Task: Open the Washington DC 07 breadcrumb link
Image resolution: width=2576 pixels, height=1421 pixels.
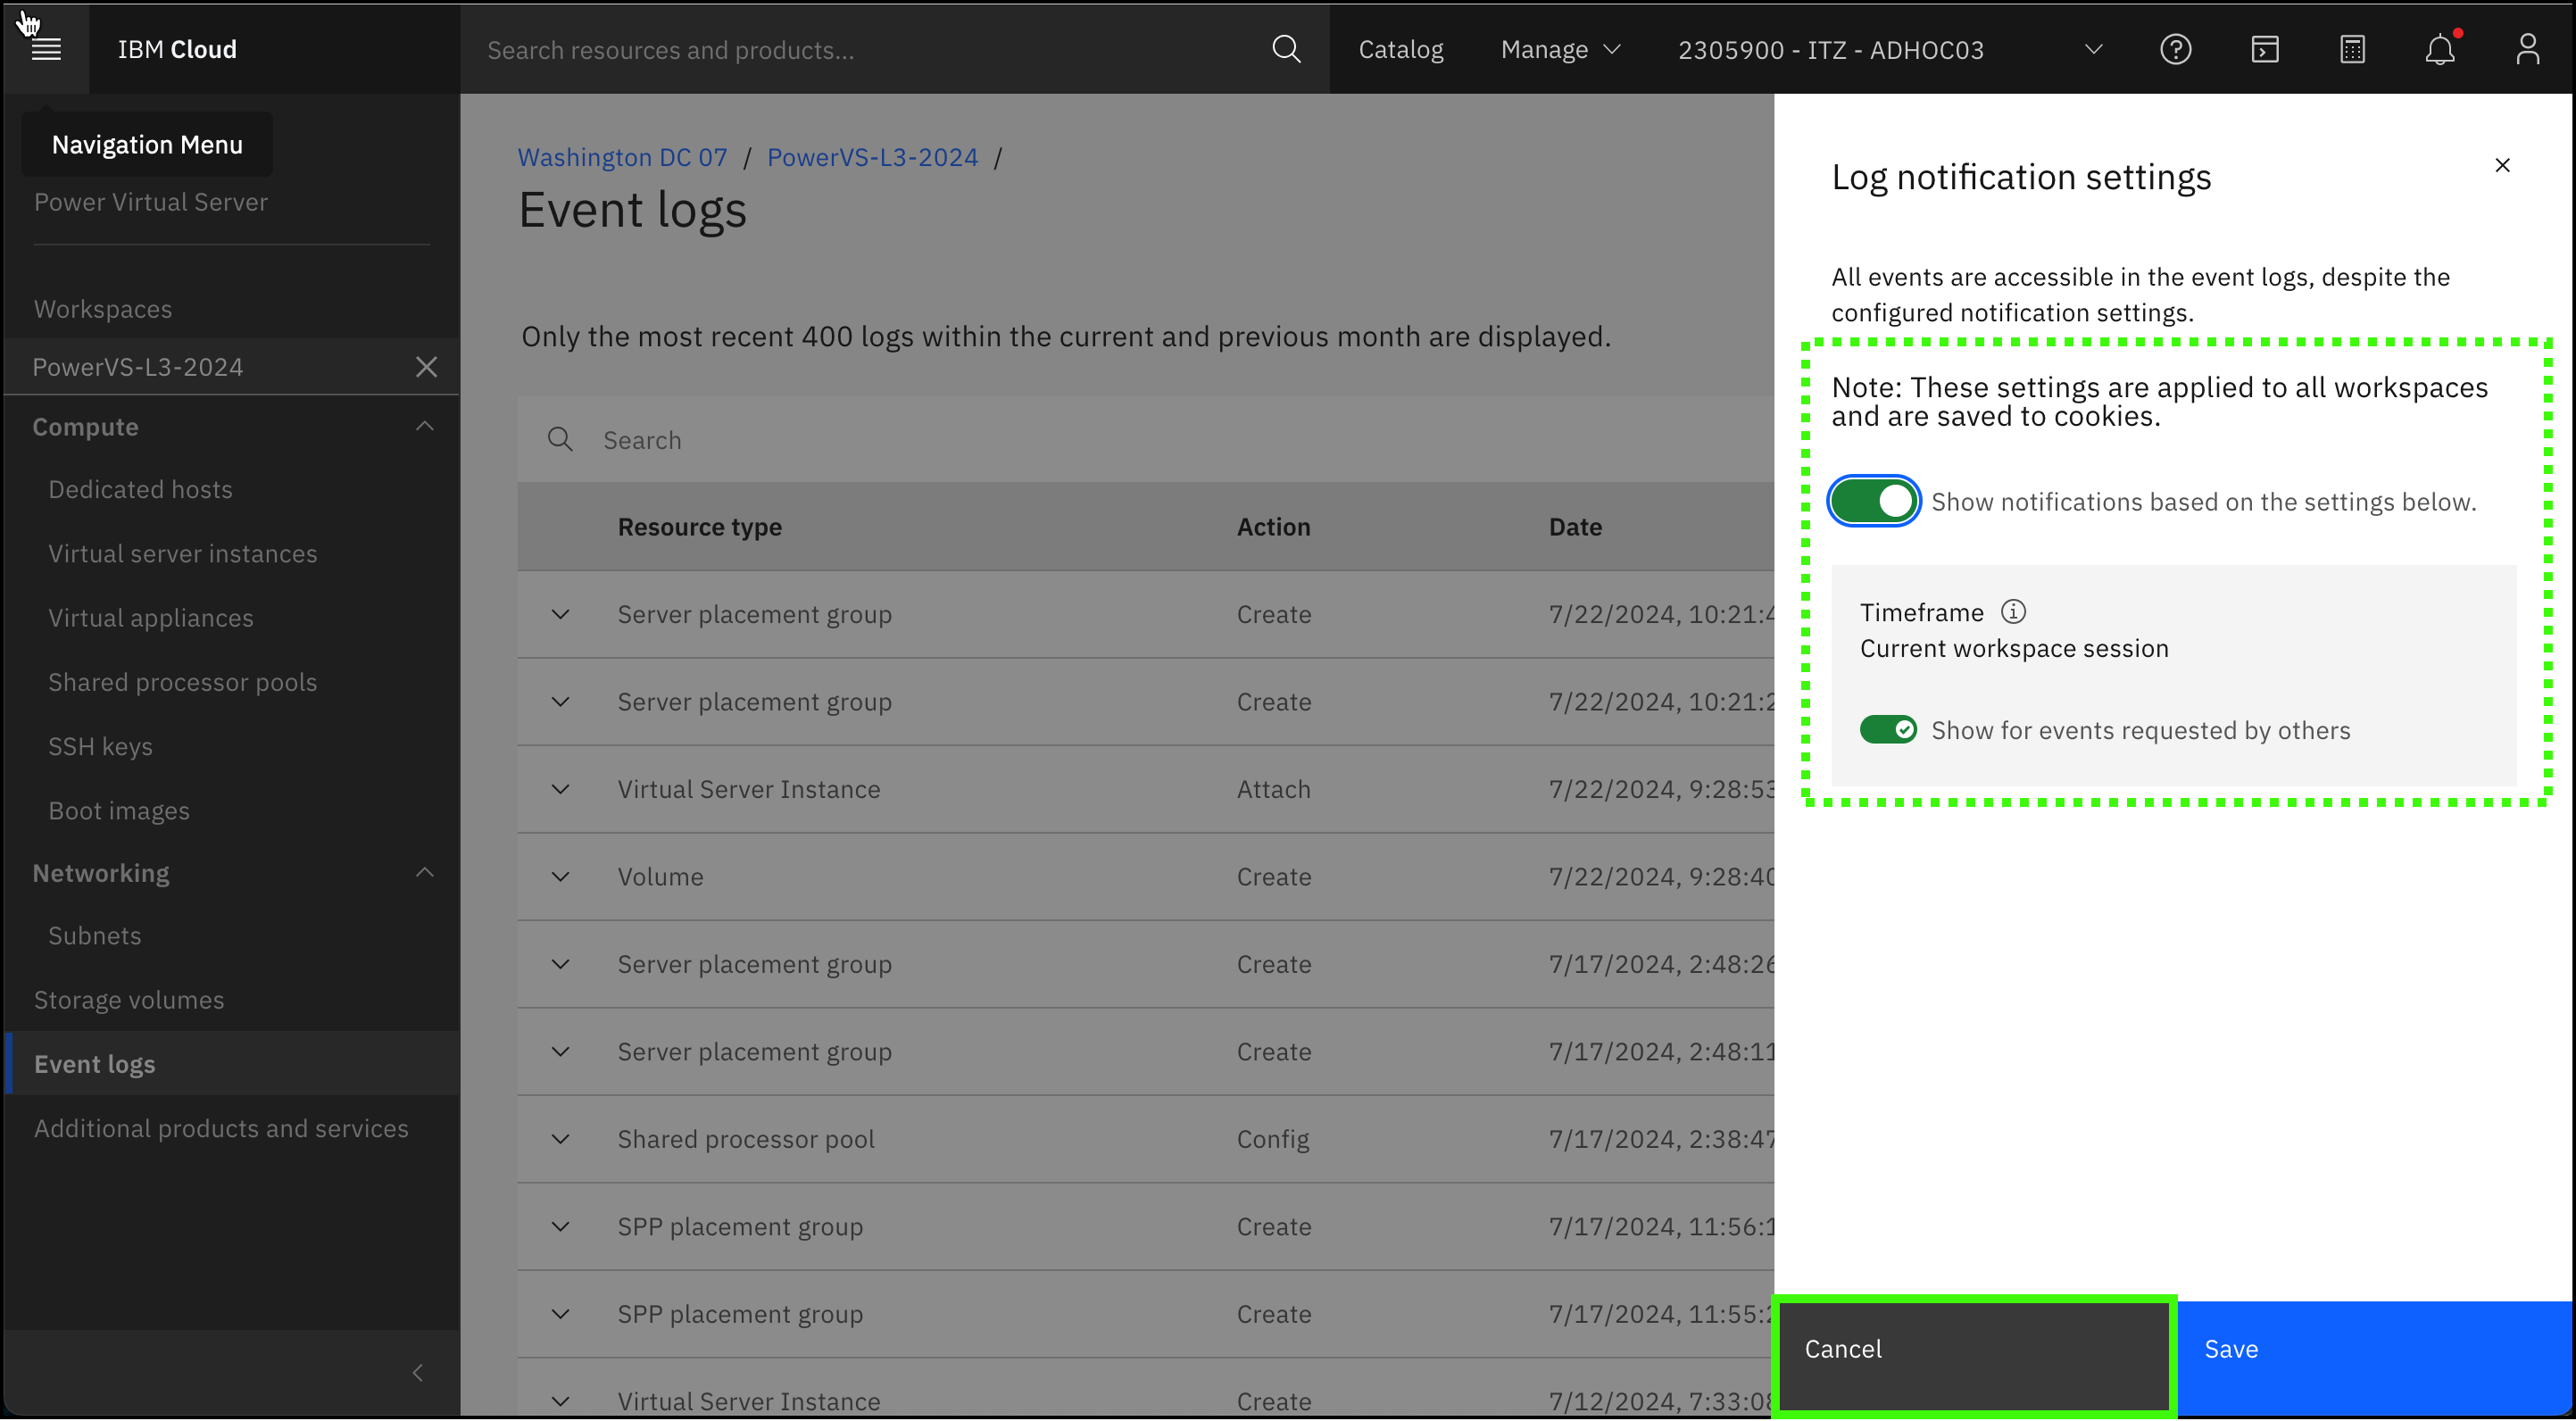Action: 621,157
